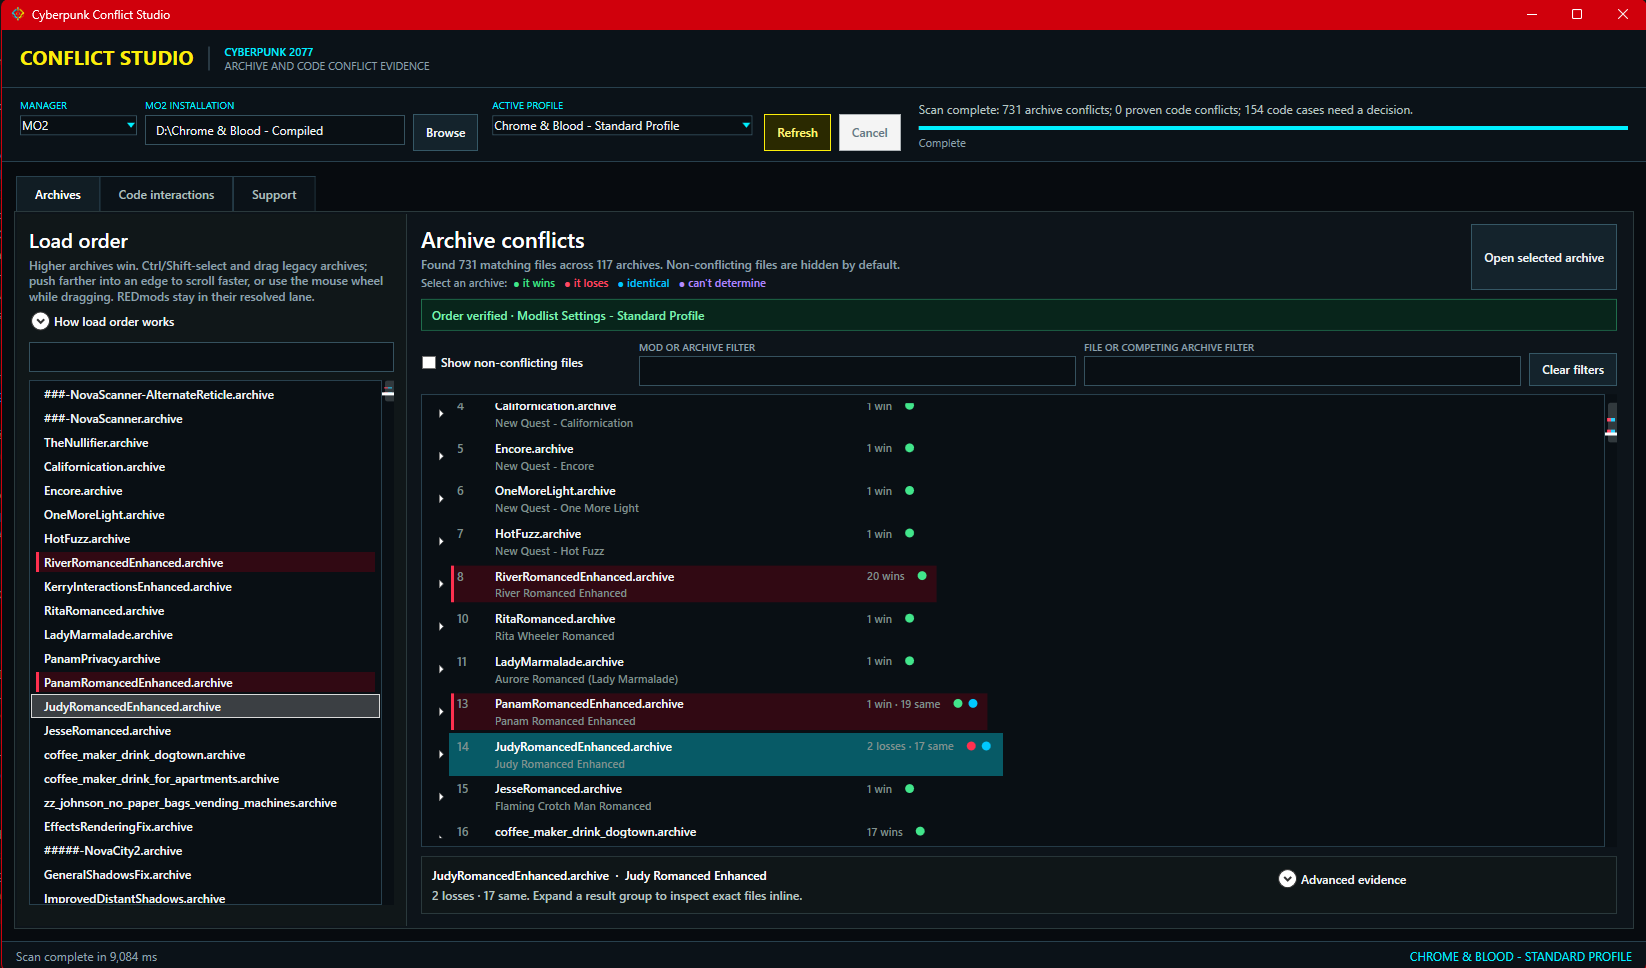Click 'CHROME & BLOOD - STANDARD PROFILE' status text
Image resolution: width=1646 pixels, height=968 pixels.
(1520, 957)
